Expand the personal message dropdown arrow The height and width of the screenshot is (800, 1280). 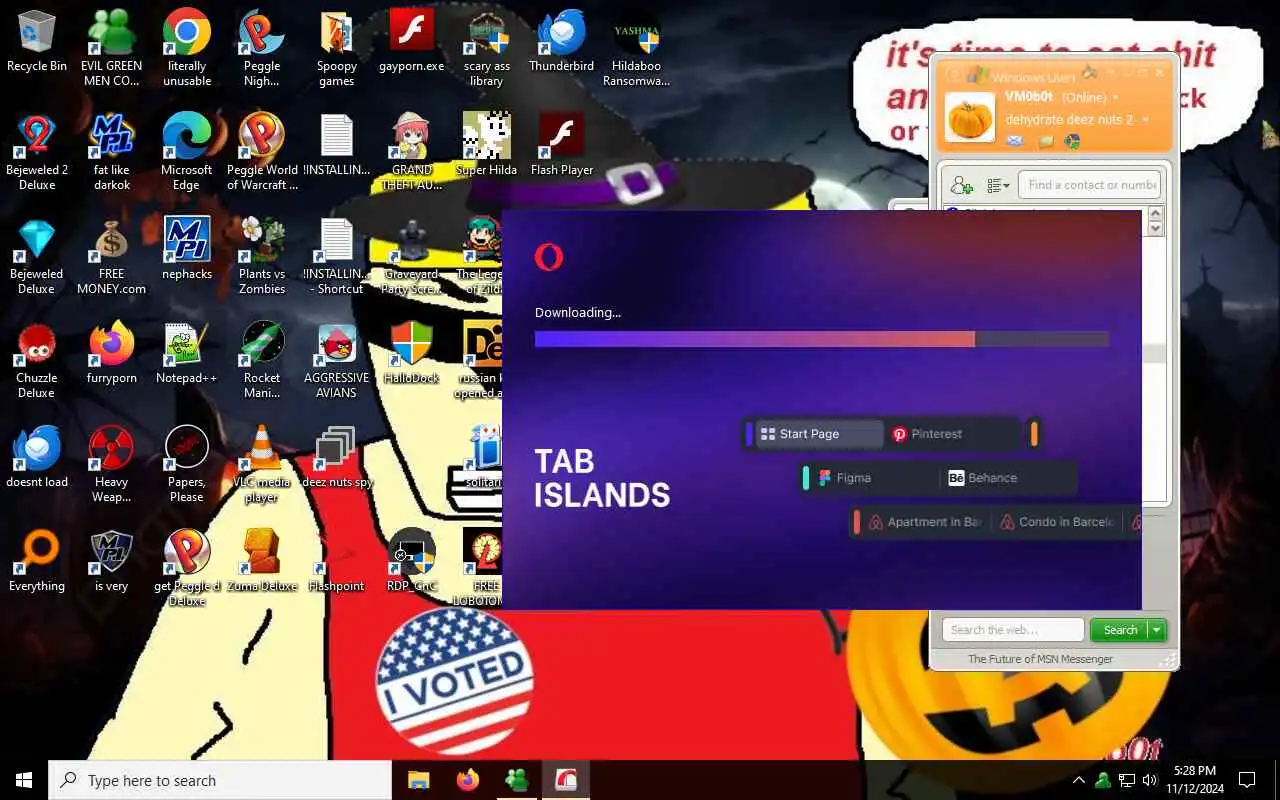[1146, 120]
